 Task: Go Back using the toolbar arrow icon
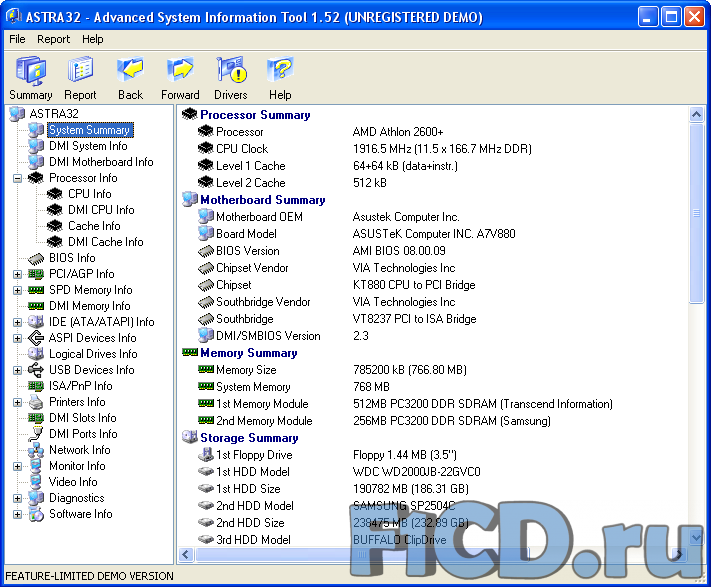[x=130, y=69]
